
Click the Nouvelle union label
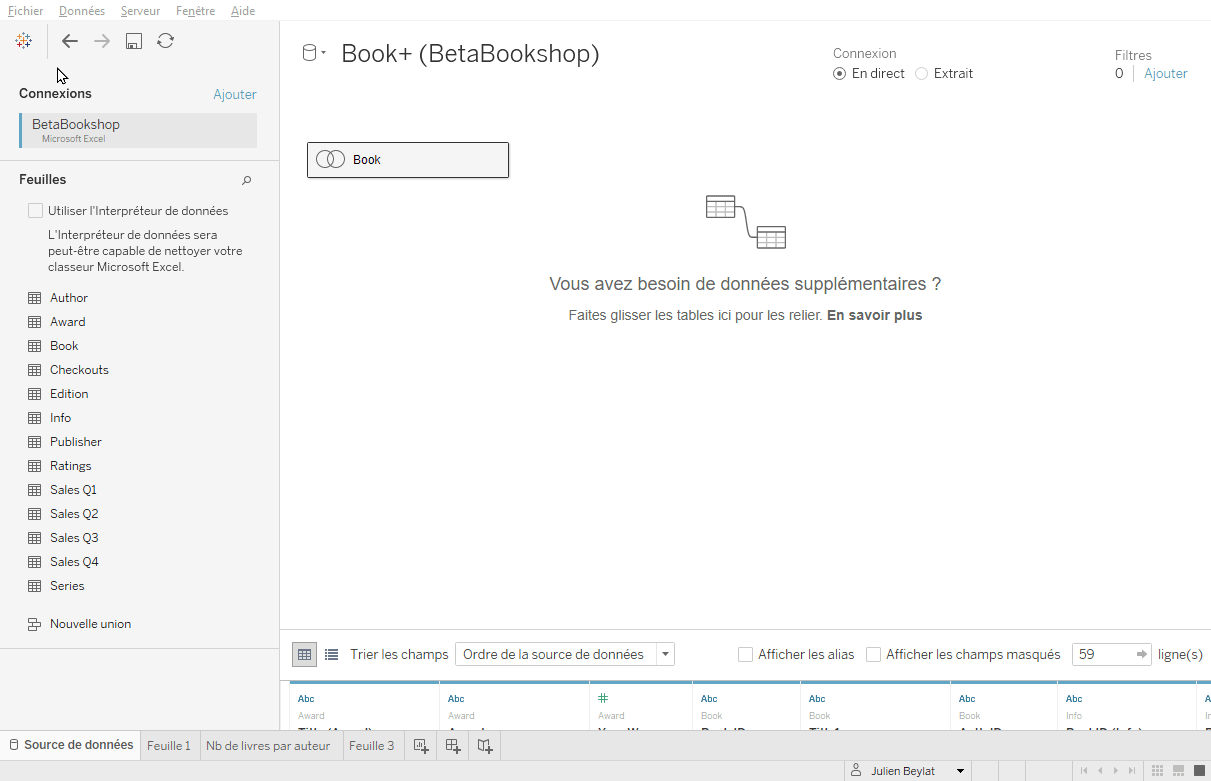(91, 624)
